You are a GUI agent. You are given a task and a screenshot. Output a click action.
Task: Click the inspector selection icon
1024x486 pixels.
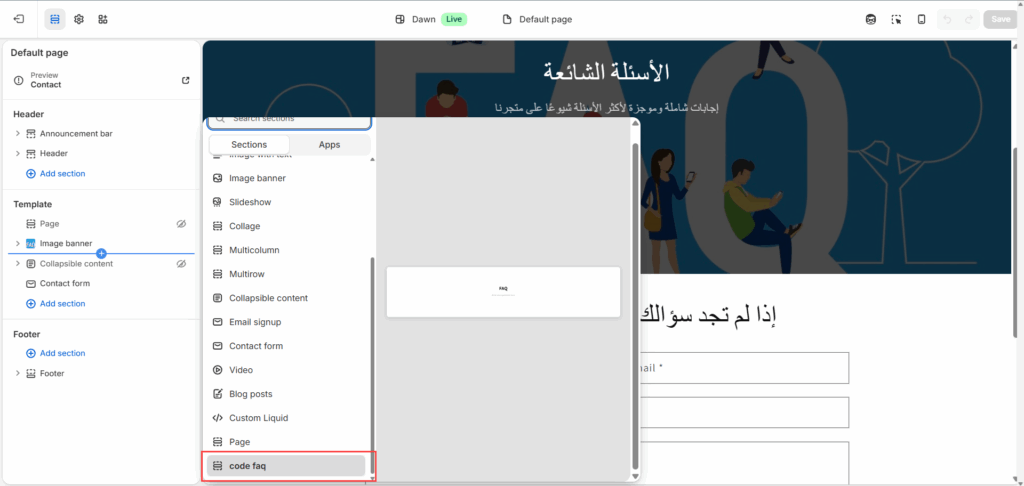pos(896,19)
